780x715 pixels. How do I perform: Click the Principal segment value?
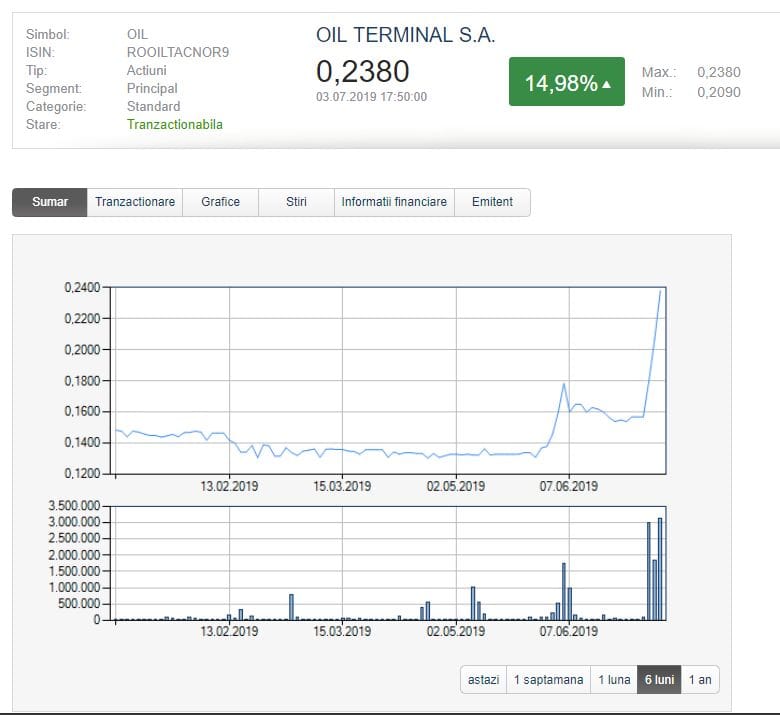(152, 89)
